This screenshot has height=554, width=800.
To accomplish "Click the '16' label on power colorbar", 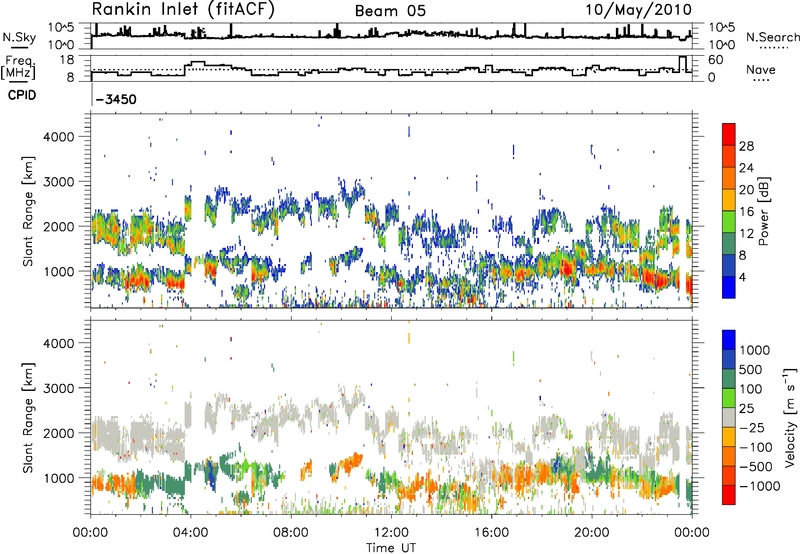I will (x=746, y=212).
